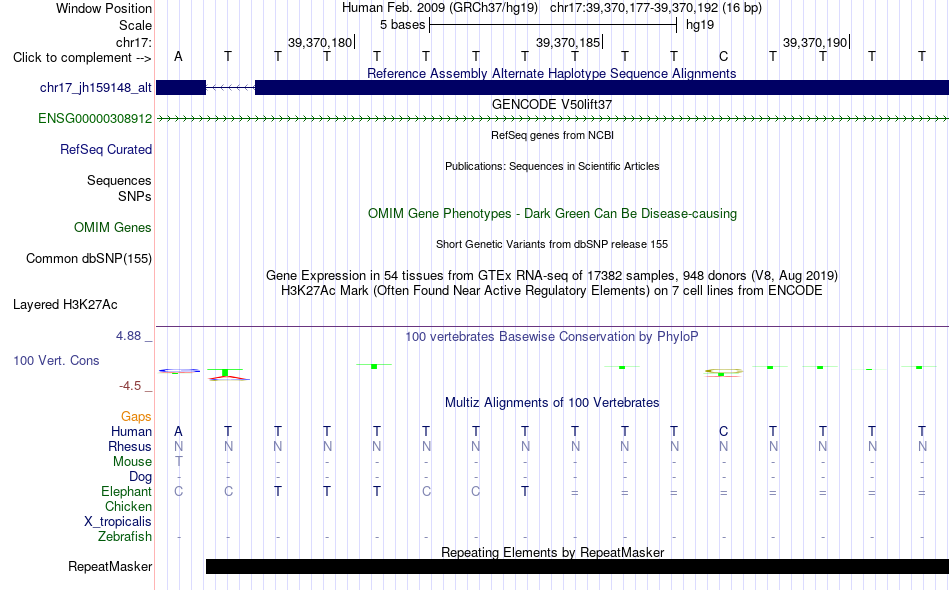The width and height of the screenshot is (950, 590).
Task: Select the Rhesus species label
Action: (130, 446)
